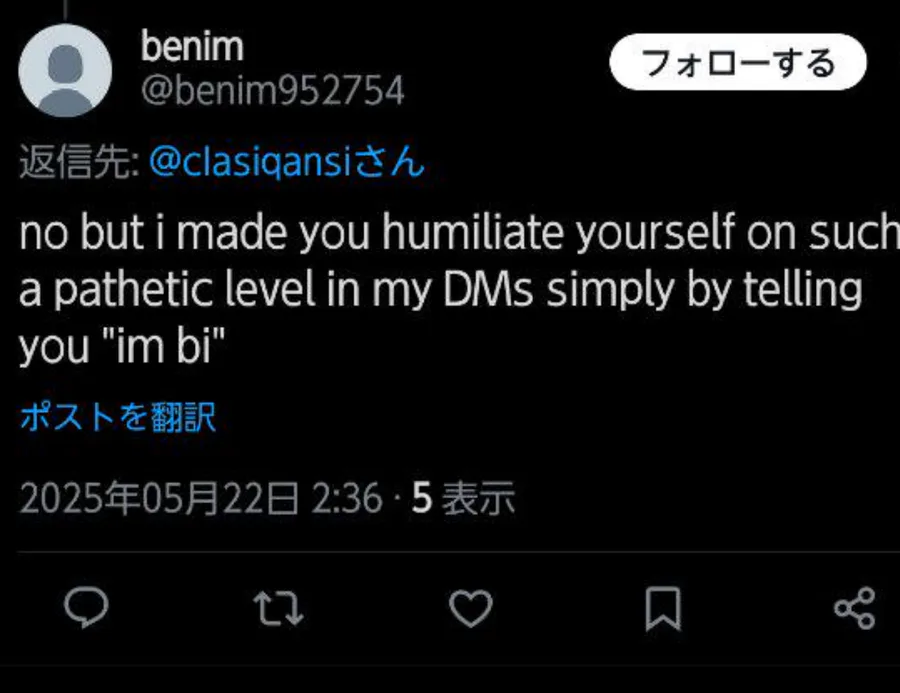Image resolution: width=900 pixels, height=693 pixels.
Task: Click the フォローする follow button
Action: 738,63
